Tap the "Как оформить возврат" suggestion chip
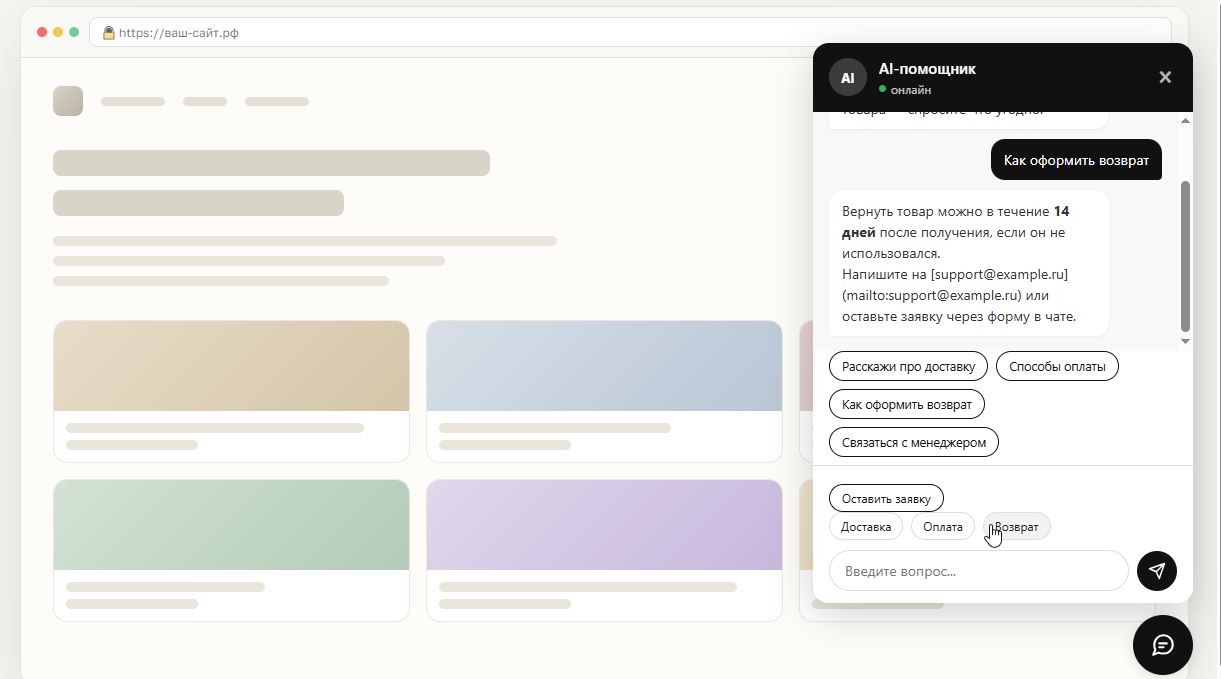1221x679 pixels. [x=907, y=404]
